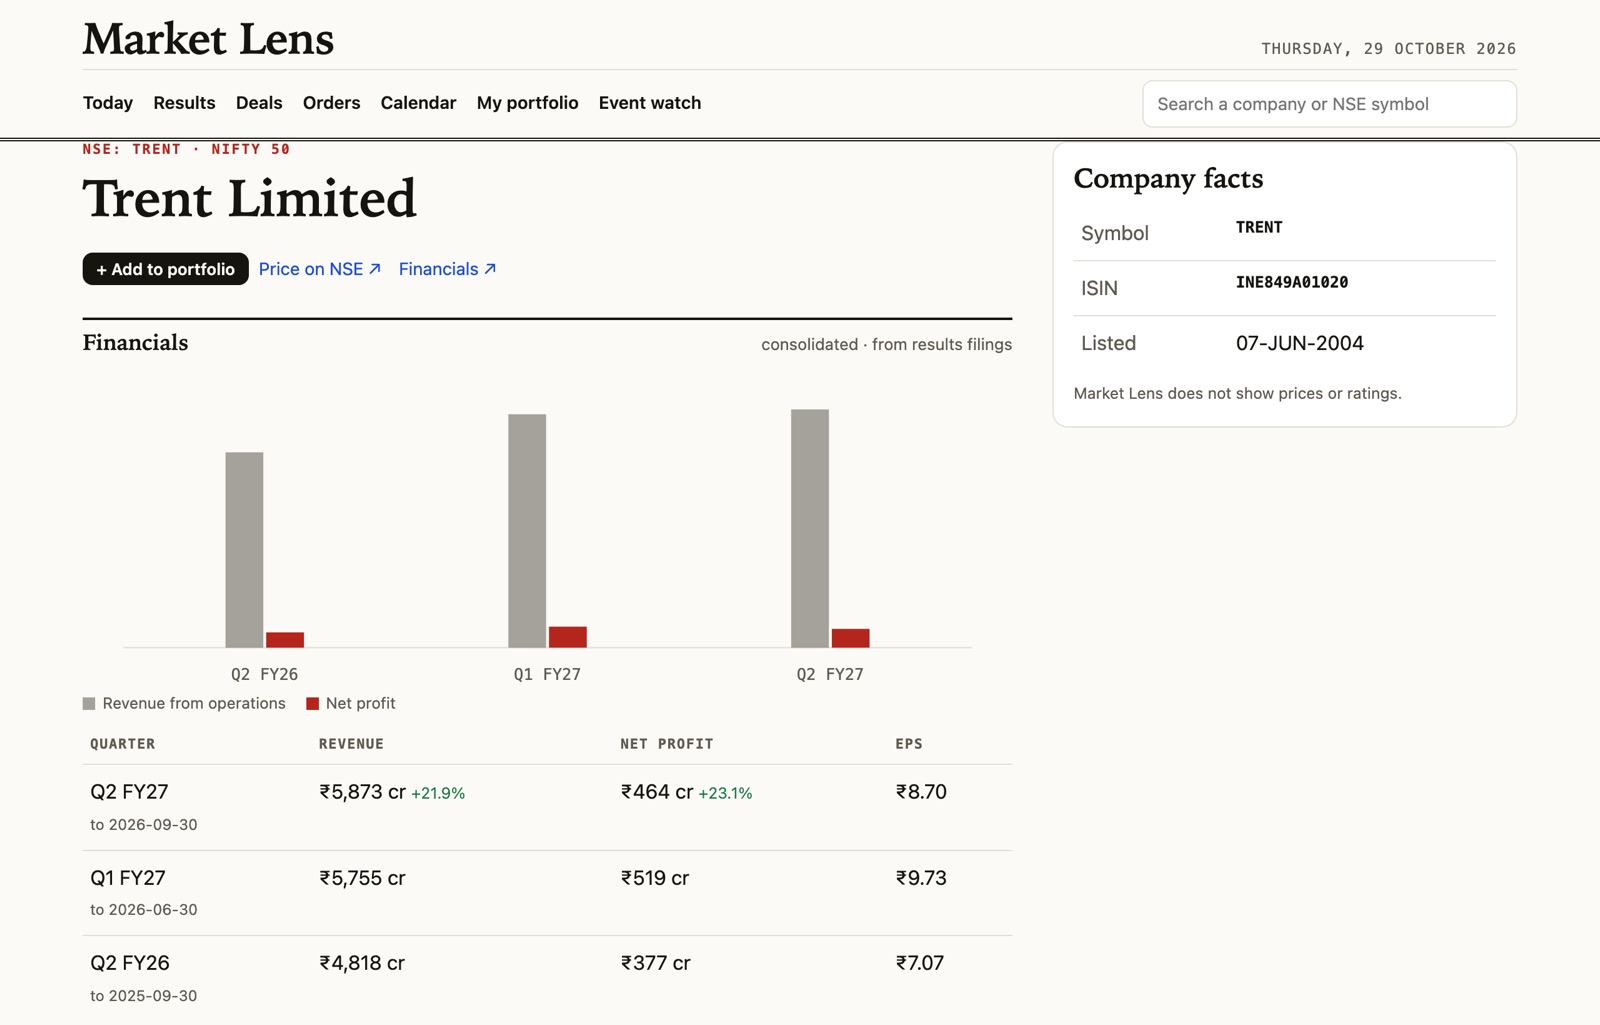Open My portfolio nav item

pos(527,103)
